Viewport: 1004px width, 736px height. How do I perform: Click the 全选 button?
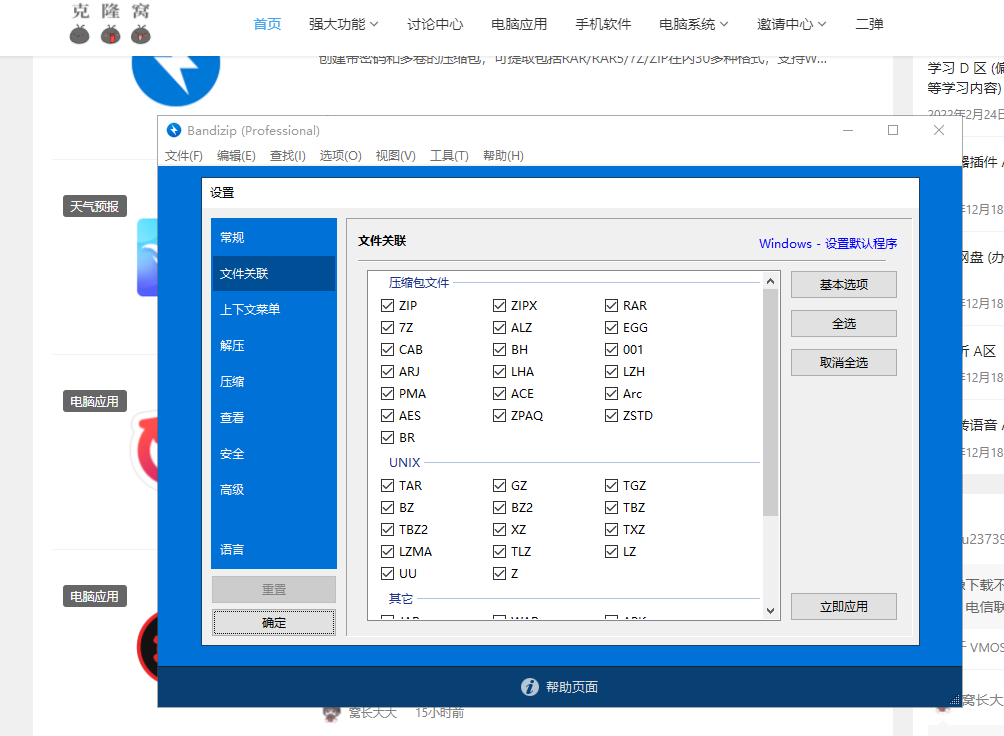point(844,323)
